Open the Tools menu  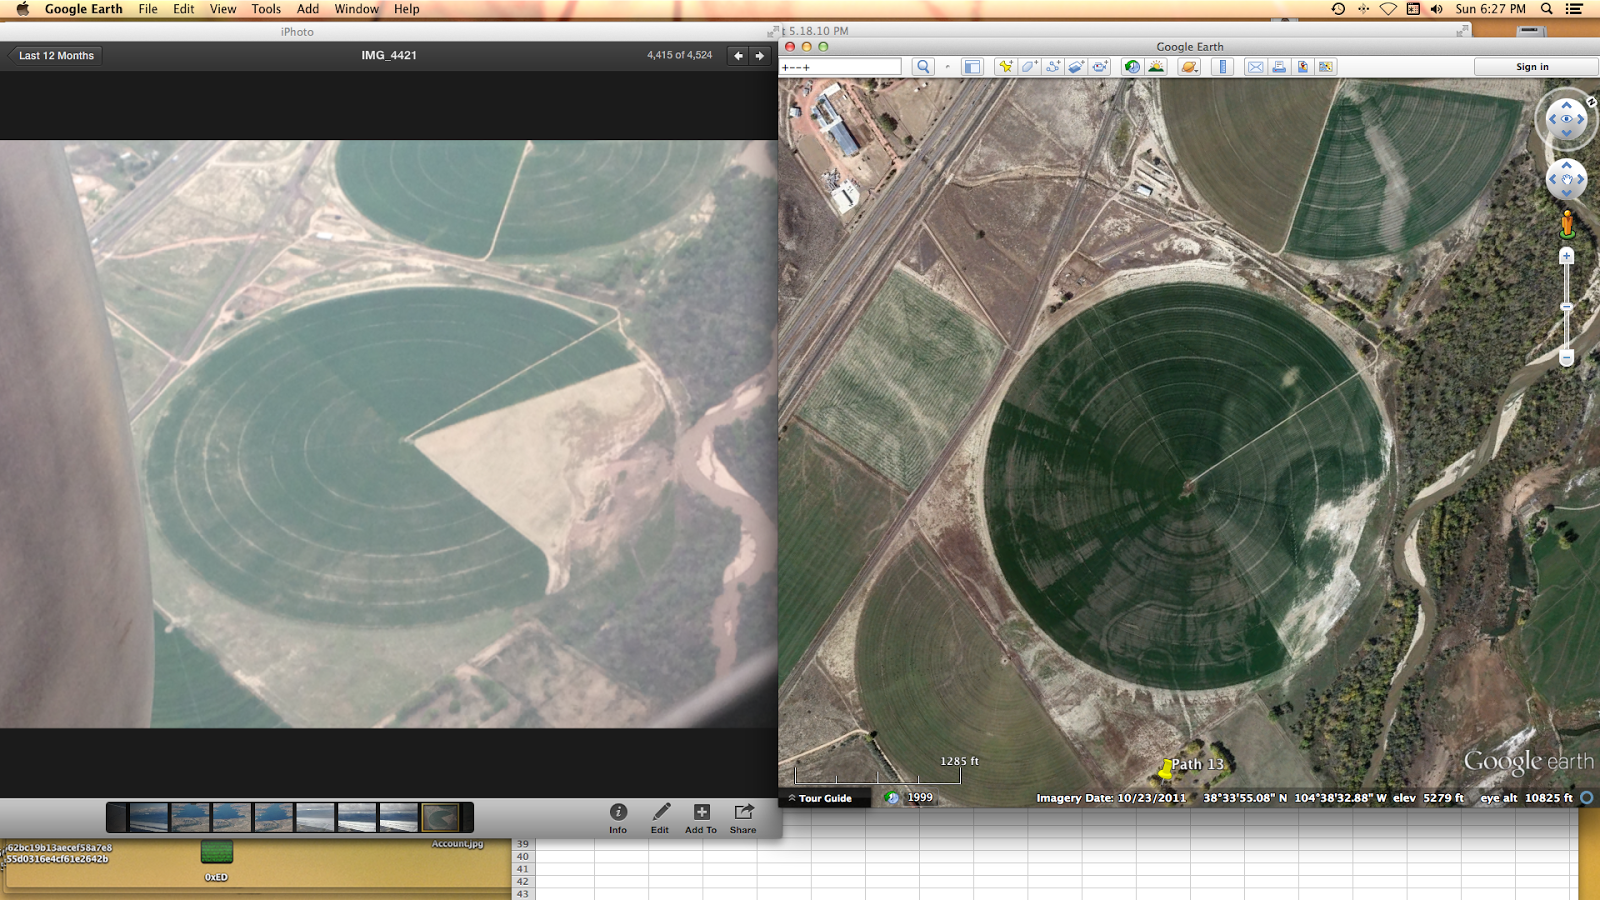[x=266, y=9]
